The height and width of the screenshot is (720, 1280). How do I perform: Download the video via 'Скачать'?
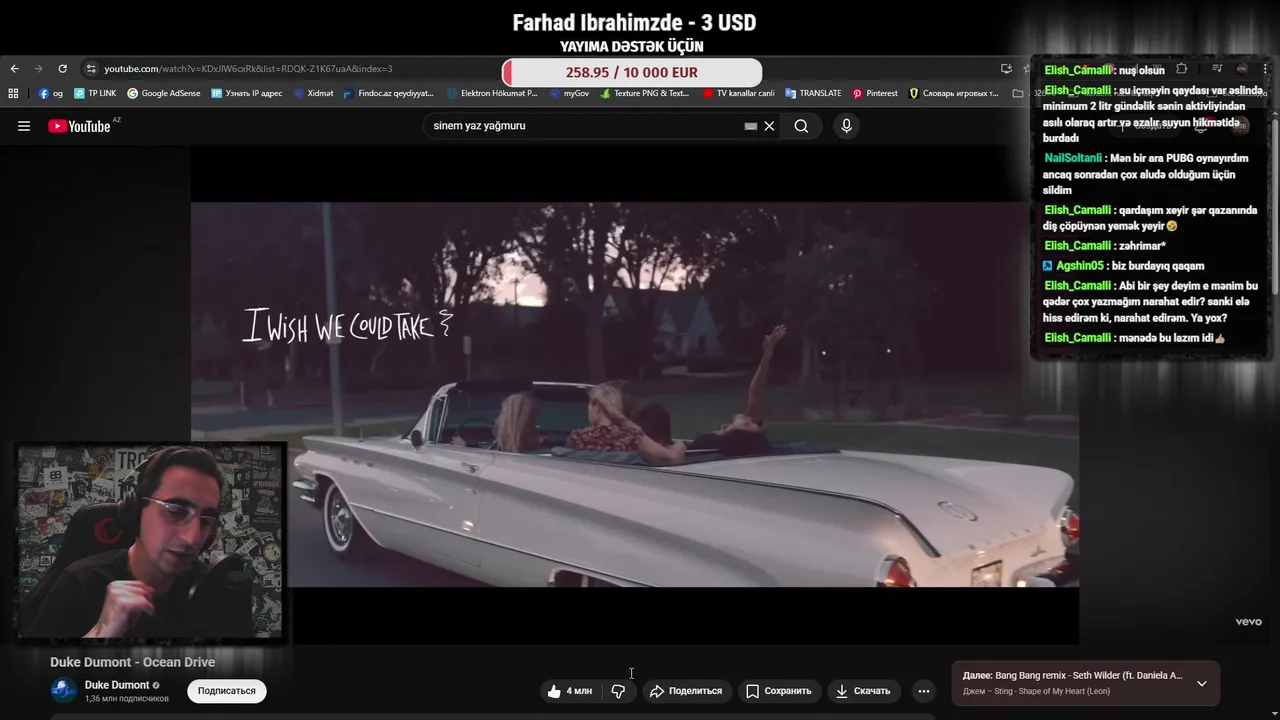point(863,691)
